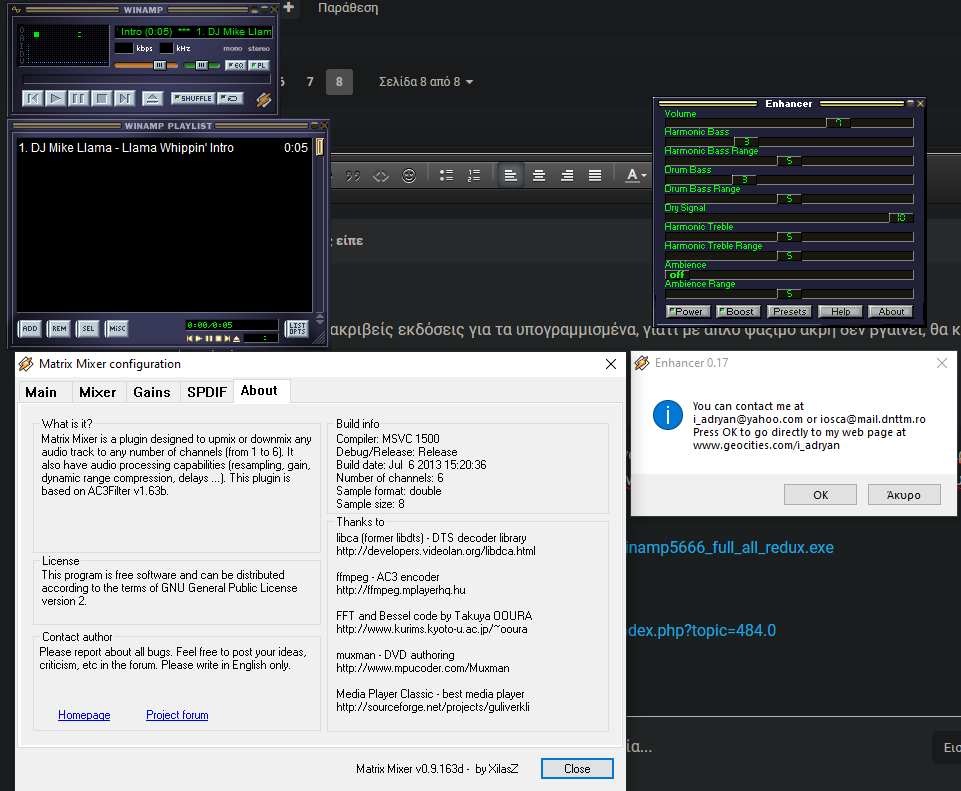The width and height of the screenshot is (961, 791).
Task: Click the scrolling song title display
Action: point(194,32)
